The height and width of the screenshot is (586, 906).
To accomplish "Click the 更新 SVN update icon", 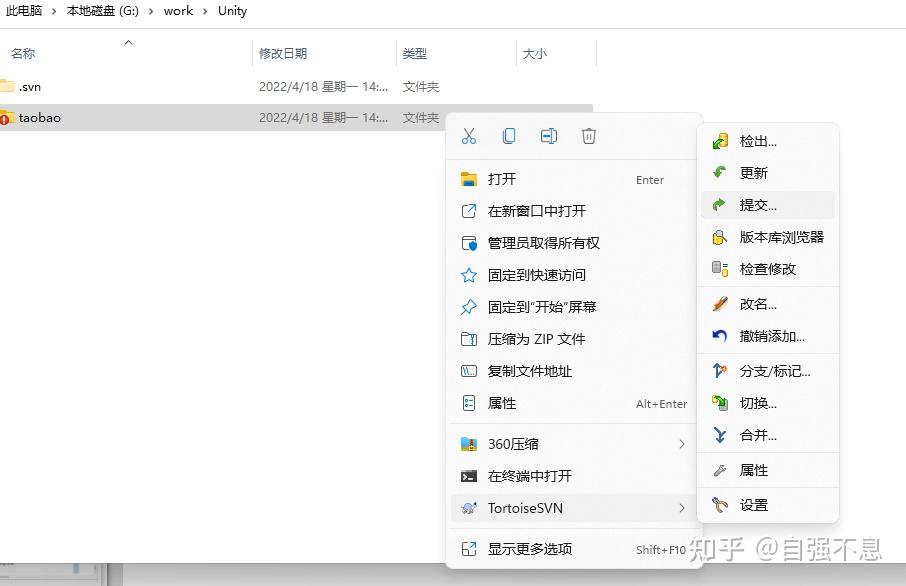I will click(722, 172).
